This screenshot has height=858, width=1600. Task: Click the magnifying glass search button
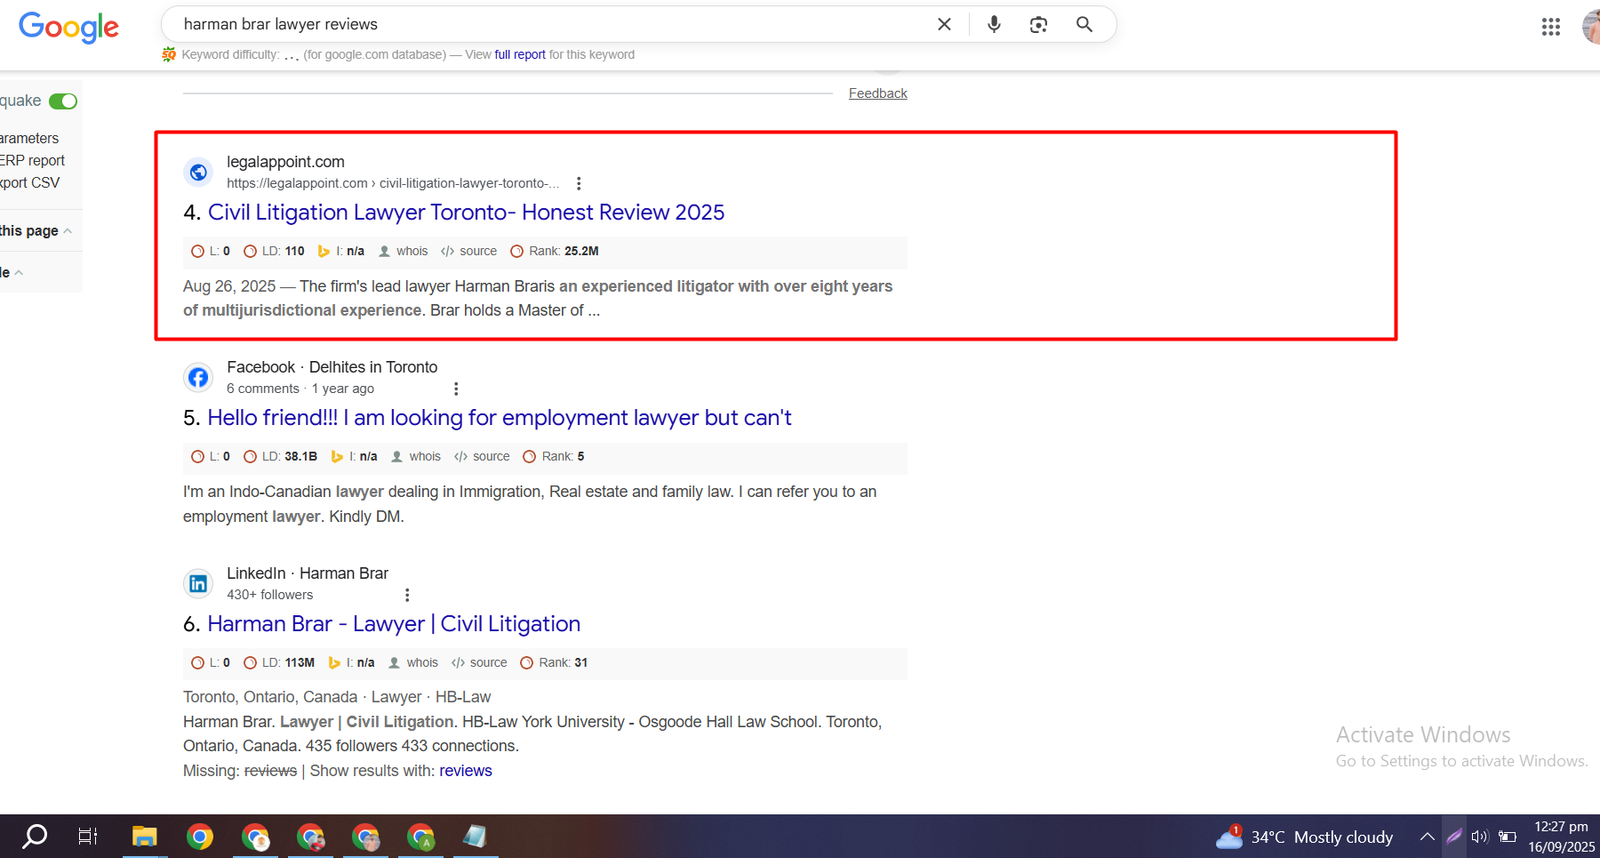click(x=1084, y=24)
